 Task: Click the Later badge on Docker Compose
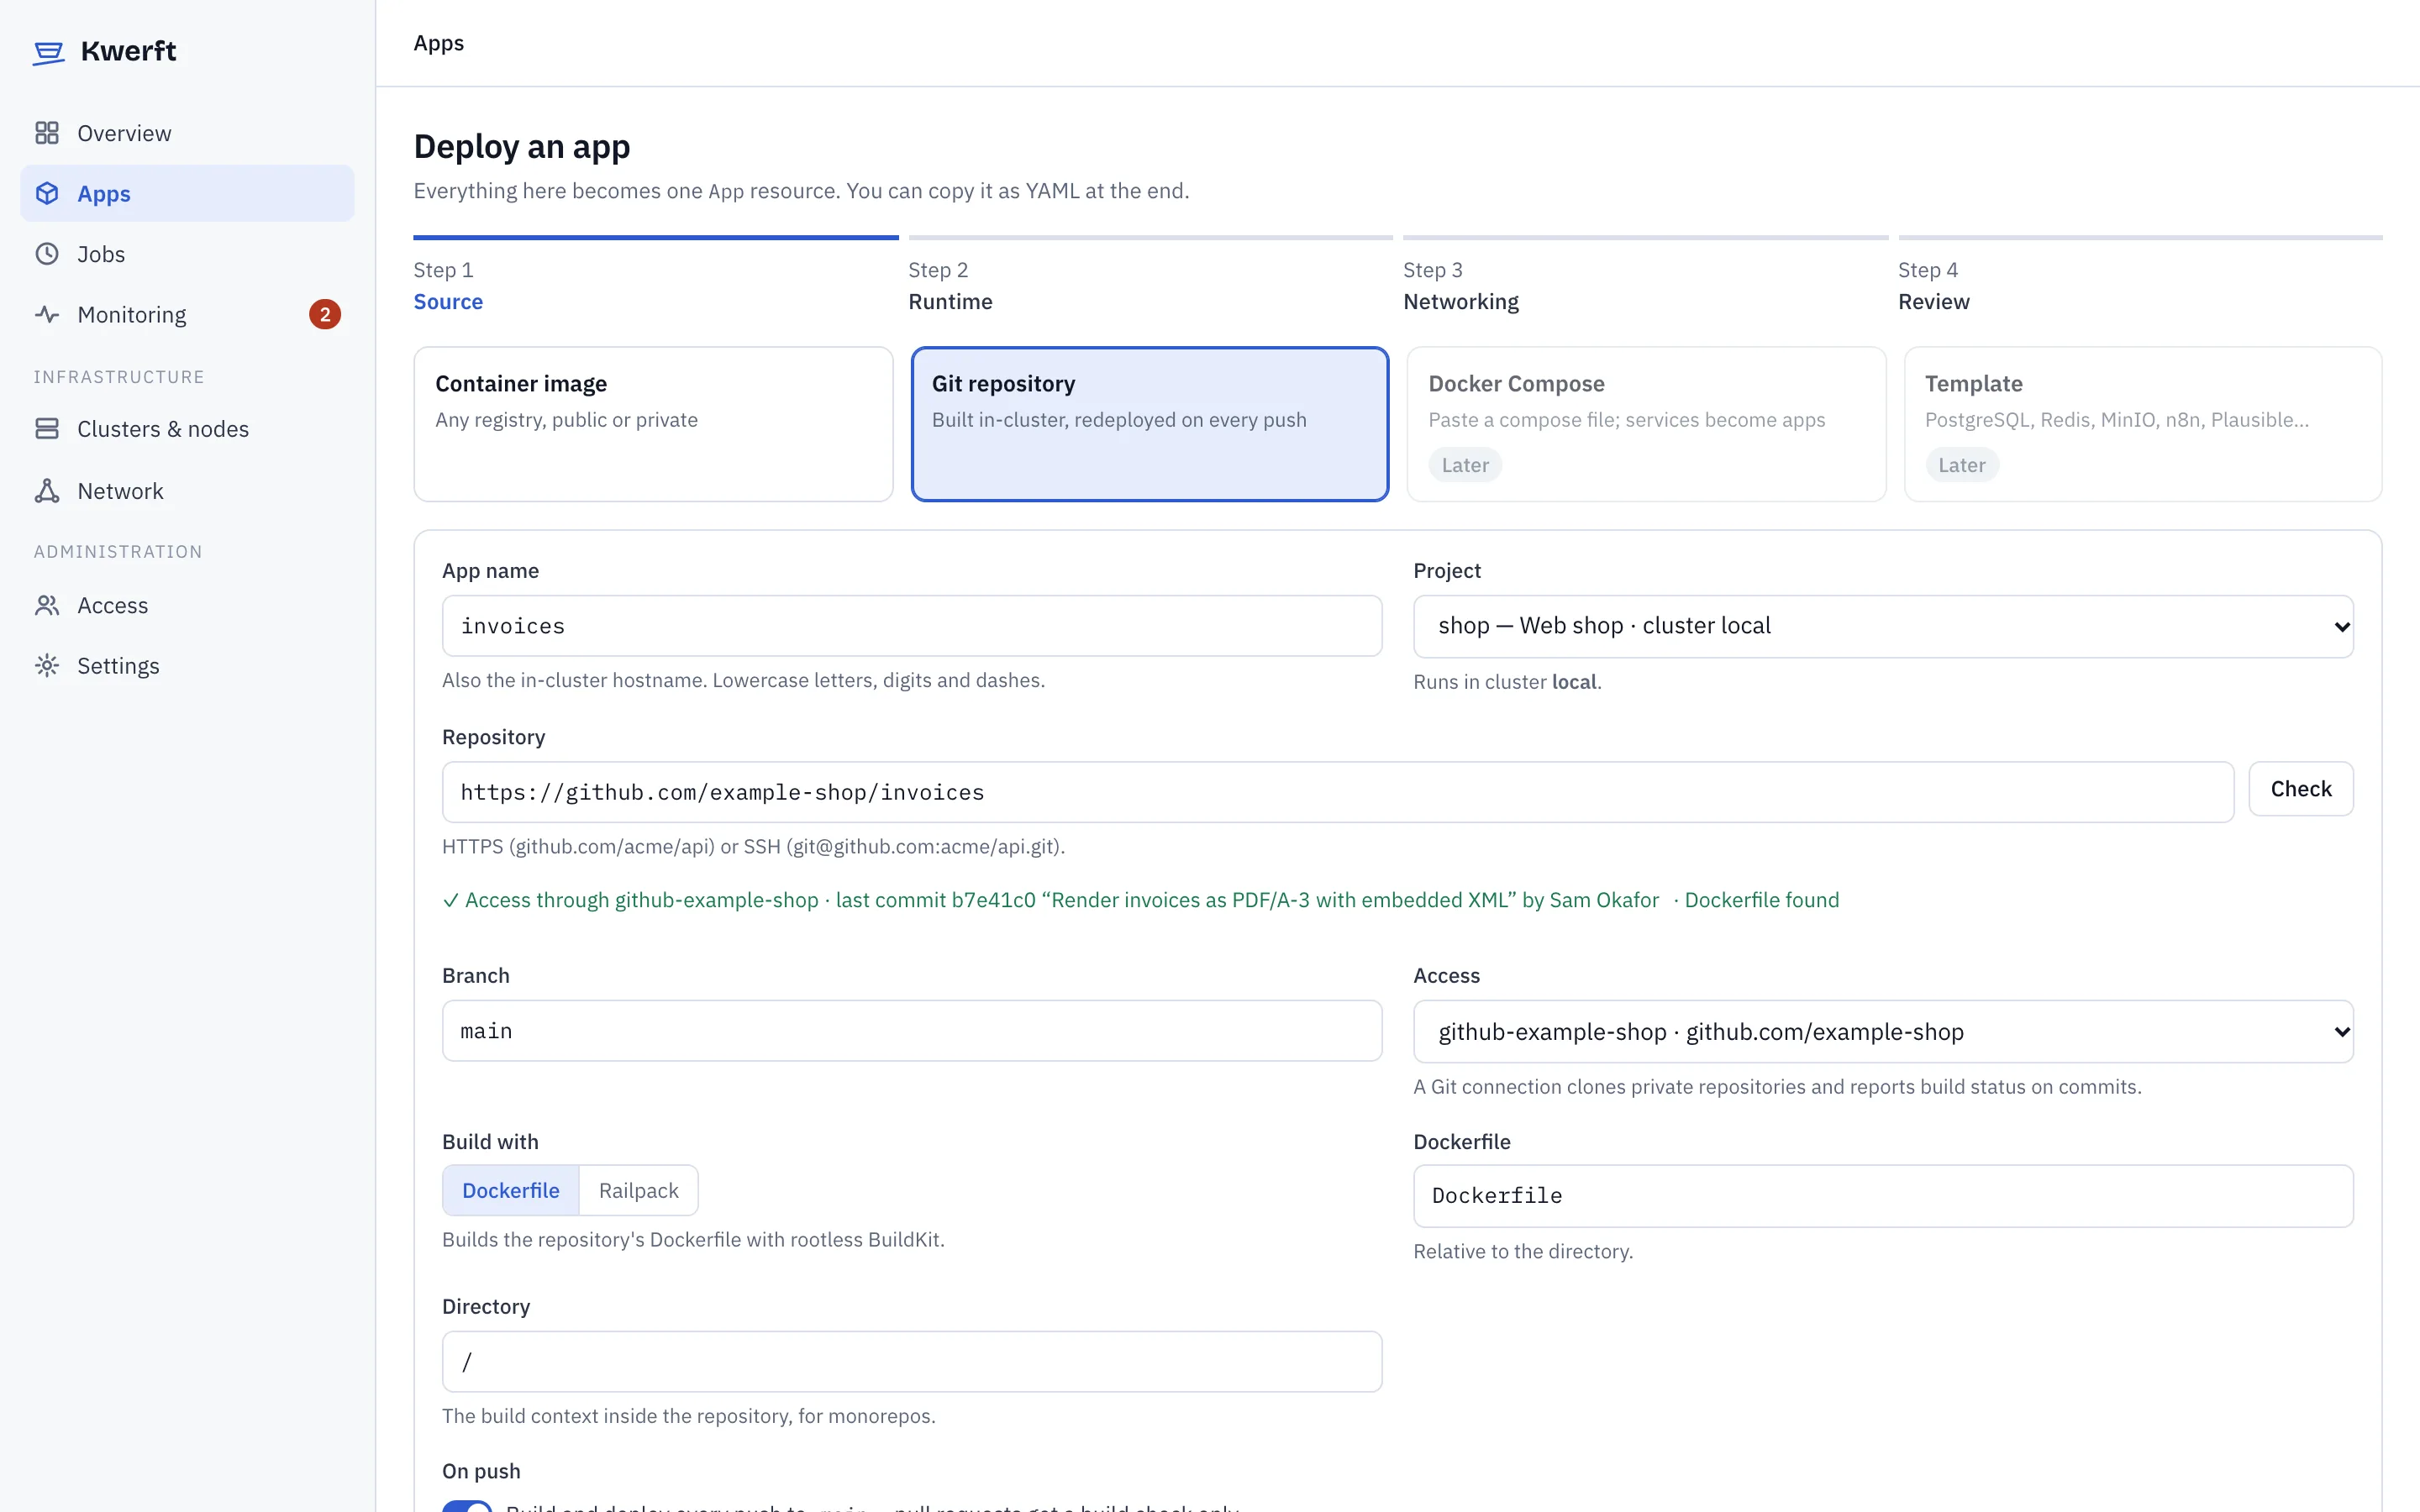[x=1465, y=465]
